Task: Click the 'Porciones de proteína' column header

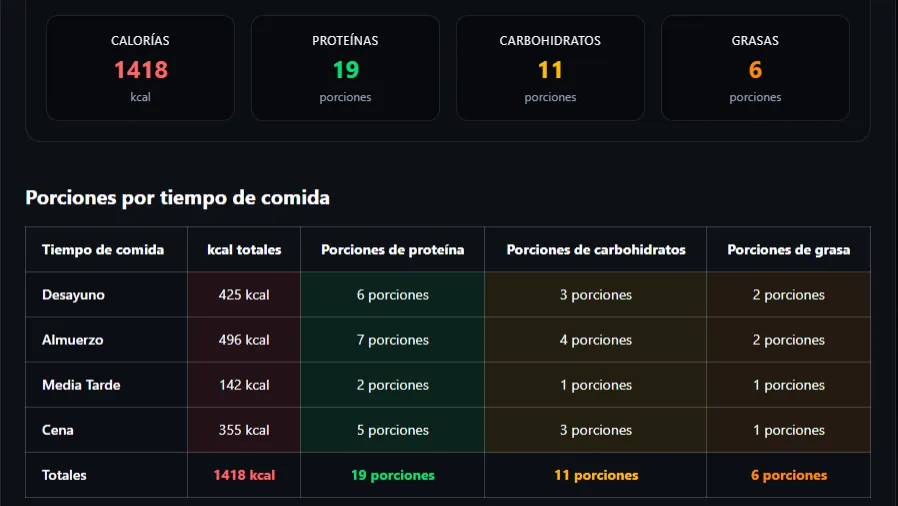Action: 392,249
